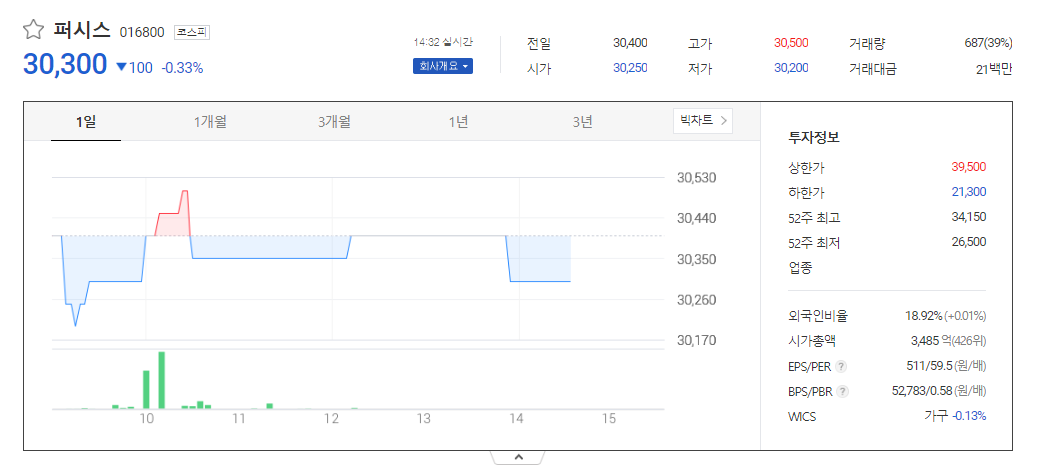
Task: Show the 1년 chart tab
Action: coord(459,121)
